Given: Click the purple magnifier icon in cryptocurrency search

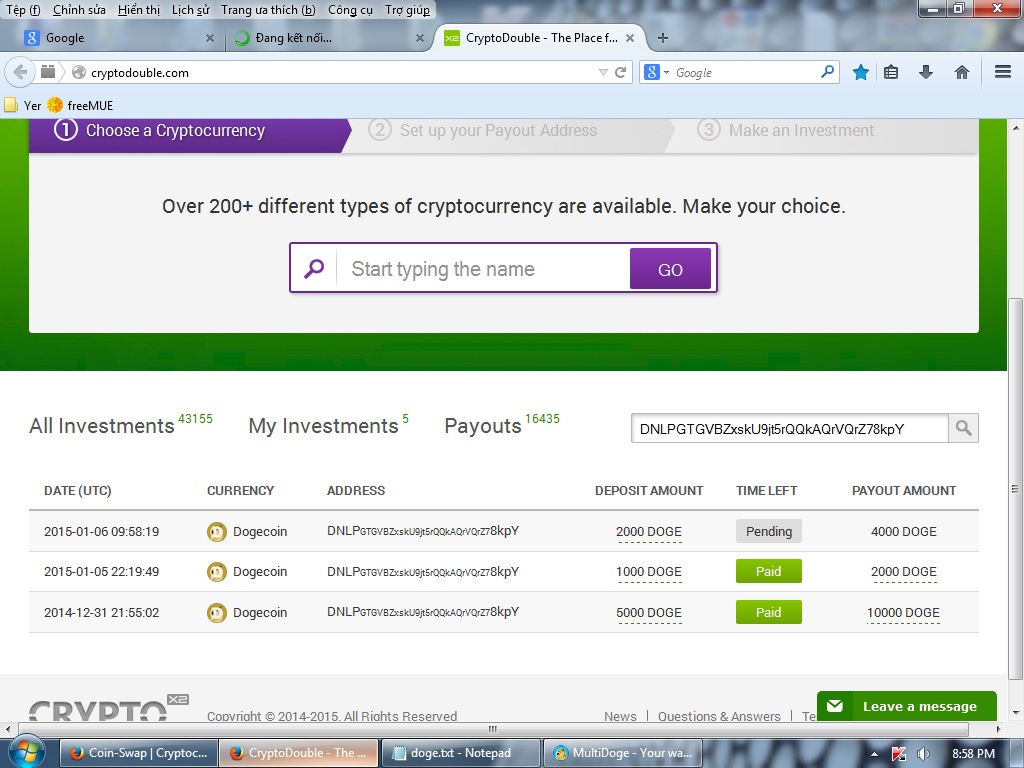Looking at the screenshot, I should 314,268.
